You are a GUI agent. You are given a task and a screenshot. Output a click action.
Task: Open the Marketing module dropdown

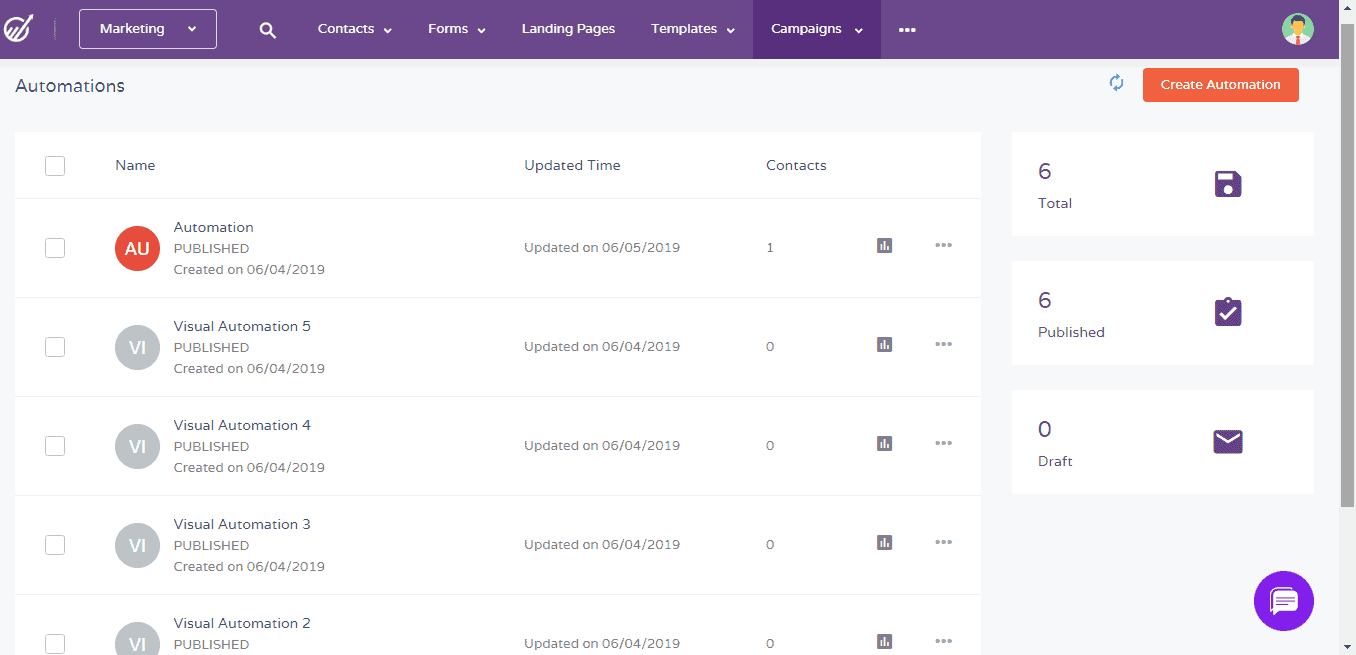pyautogui.click(x=147, y=29)
